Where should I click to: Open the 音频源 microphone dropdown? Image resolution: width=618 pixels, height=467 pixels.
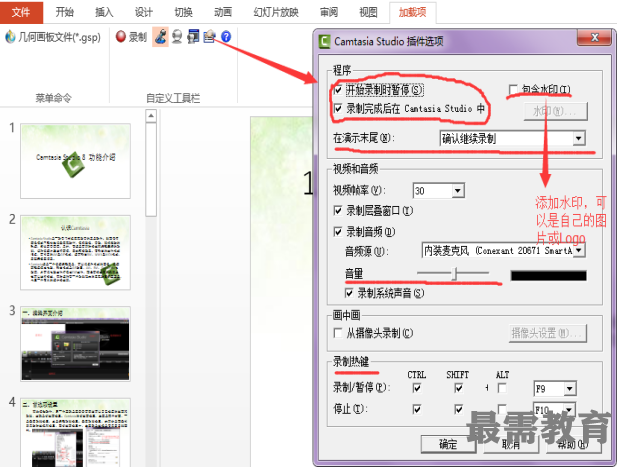[504, 250]
